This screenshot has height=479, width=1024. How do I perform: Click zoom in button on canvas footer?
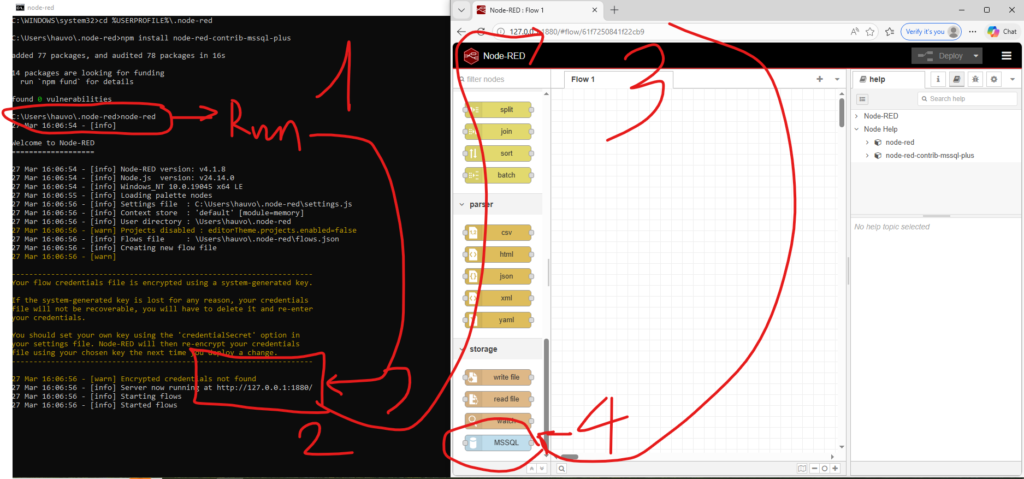pyautogui.click(x=835, y=468)
